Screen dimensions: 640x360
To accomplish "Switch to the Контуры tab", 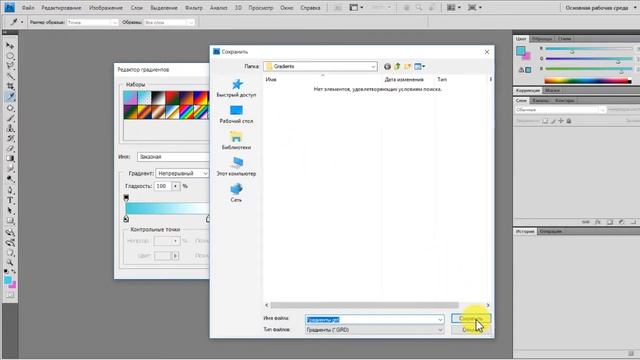I will pyautogui.click(x=565, y=100).
